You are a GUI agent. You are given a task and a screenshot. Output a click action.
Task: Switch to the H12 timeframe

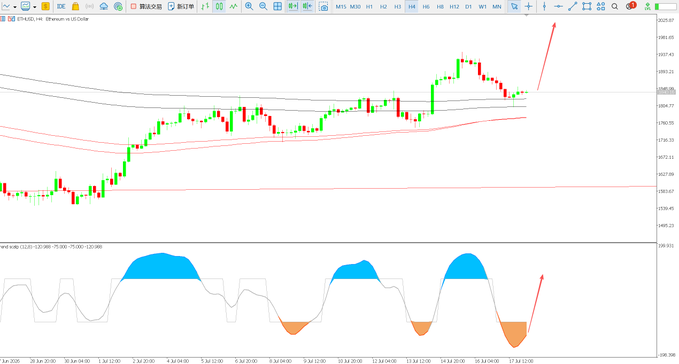(x=454, y=6)
